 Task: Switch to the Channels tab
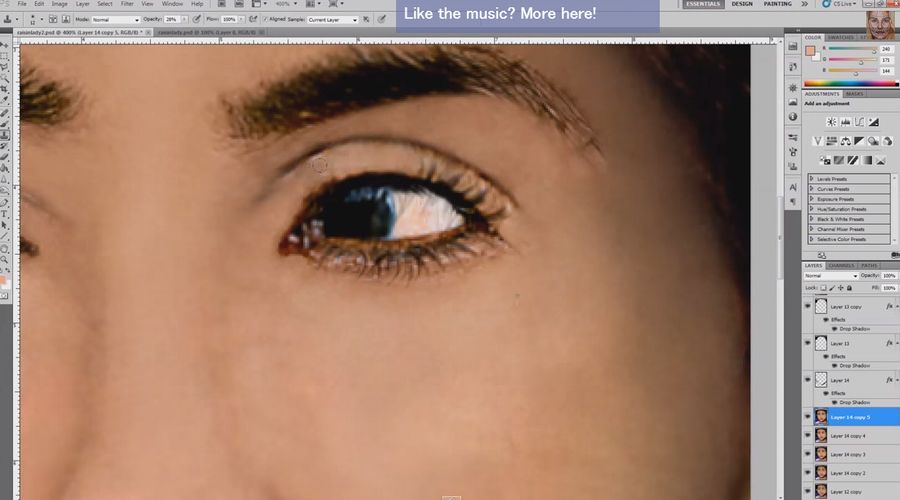coord(841,266)
